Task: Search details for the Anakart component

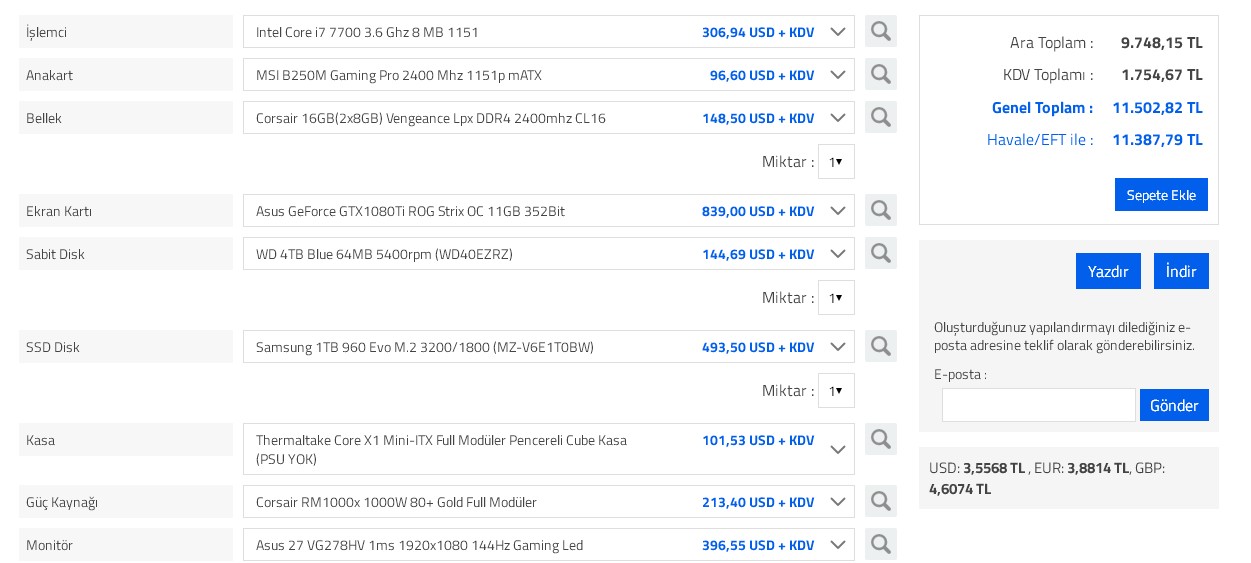Action: (880, 75)
